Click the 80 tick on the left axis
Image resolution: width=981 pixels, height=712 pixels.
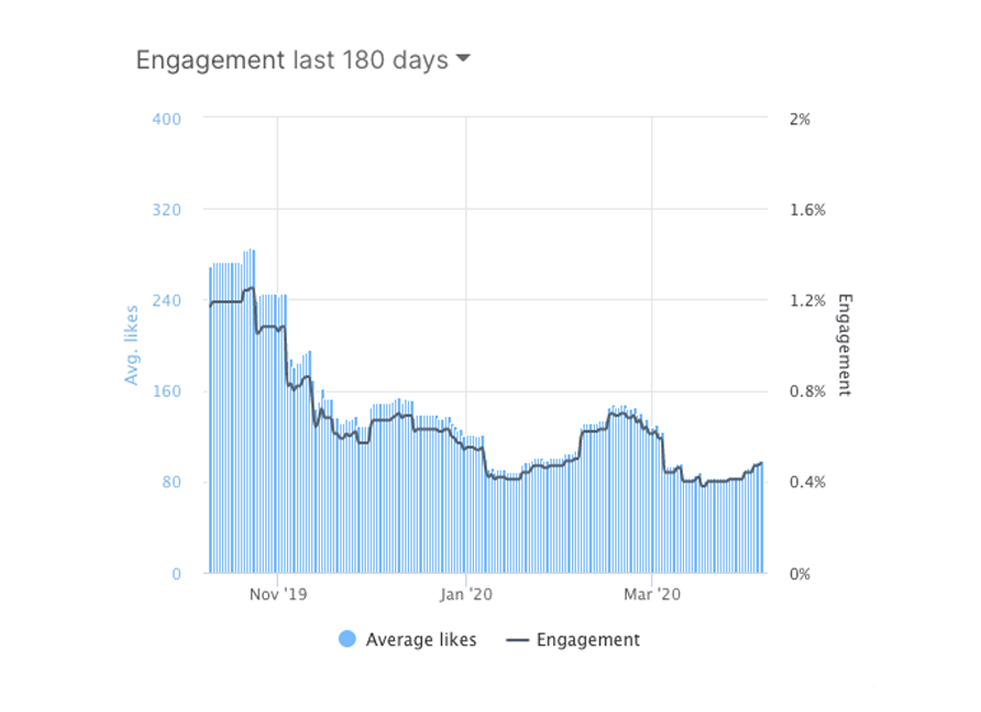170,482
